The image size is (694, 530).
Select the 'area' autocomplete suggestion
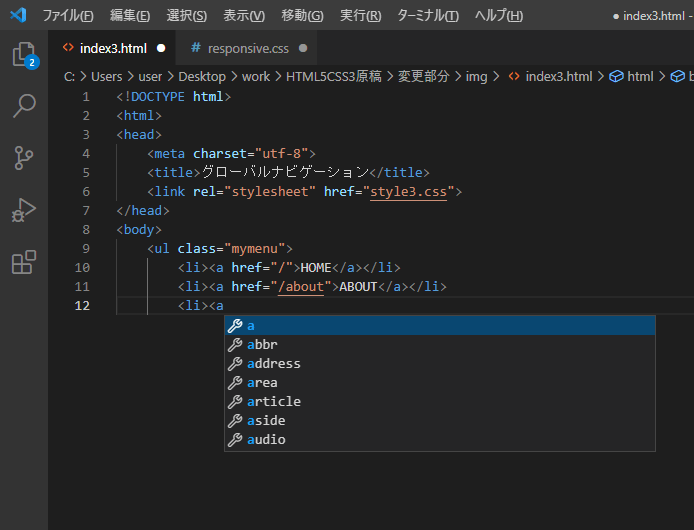(440, 383)
